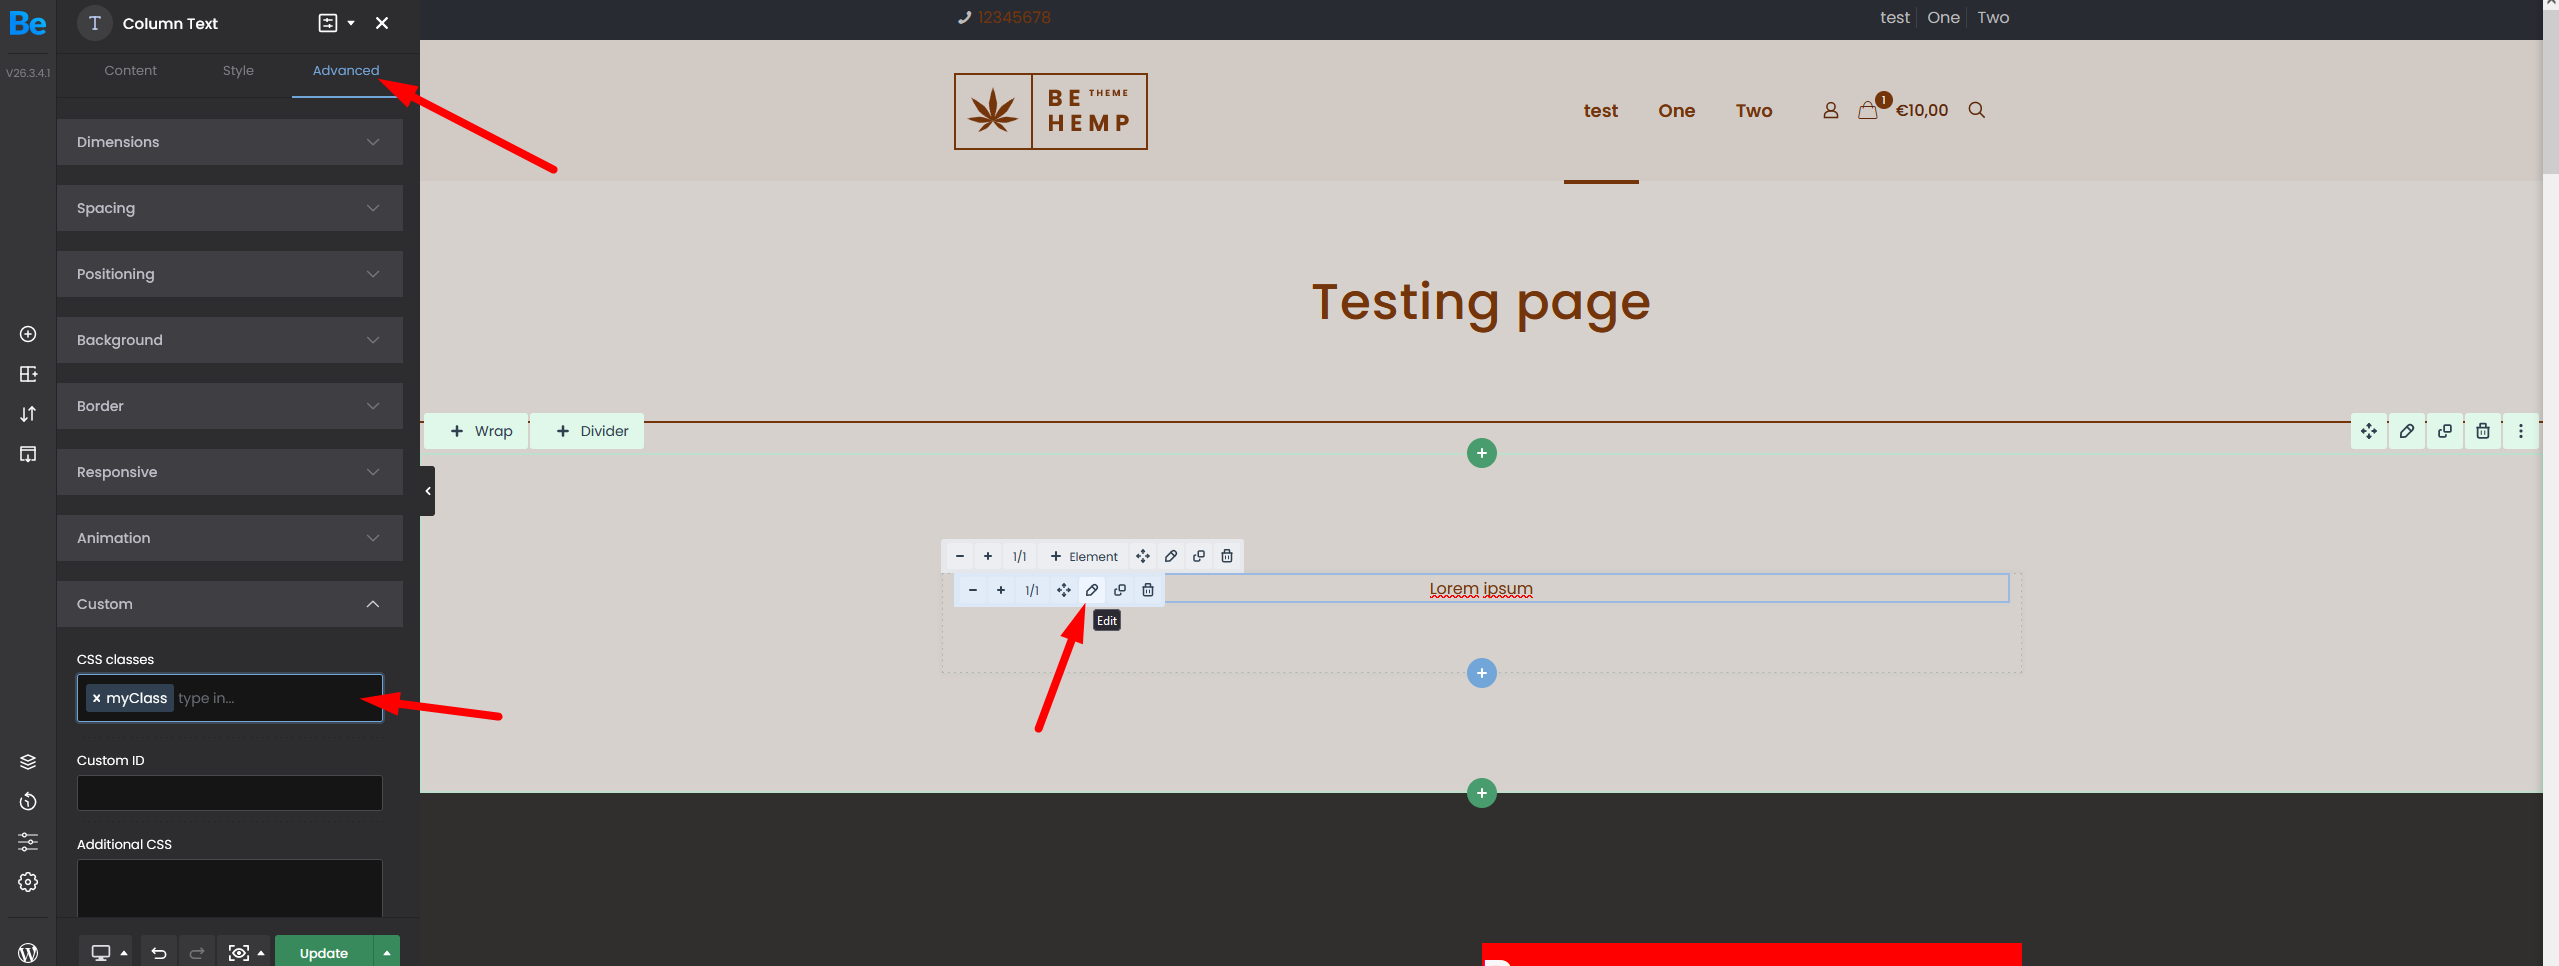Click the wrap toolbar clone icon
This screenshot has height=966, width=2559.
click(1199, 556)
